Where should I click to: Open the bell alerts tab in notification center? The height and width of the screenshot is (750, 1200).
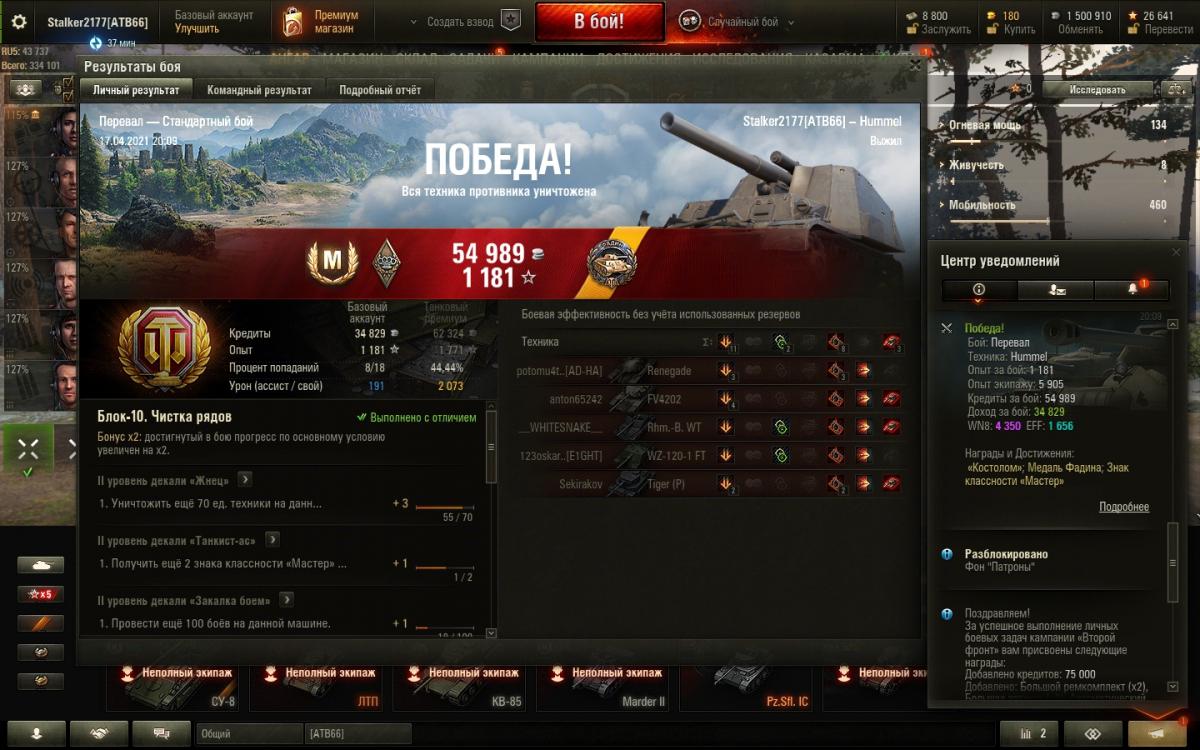pos(1133,289)
